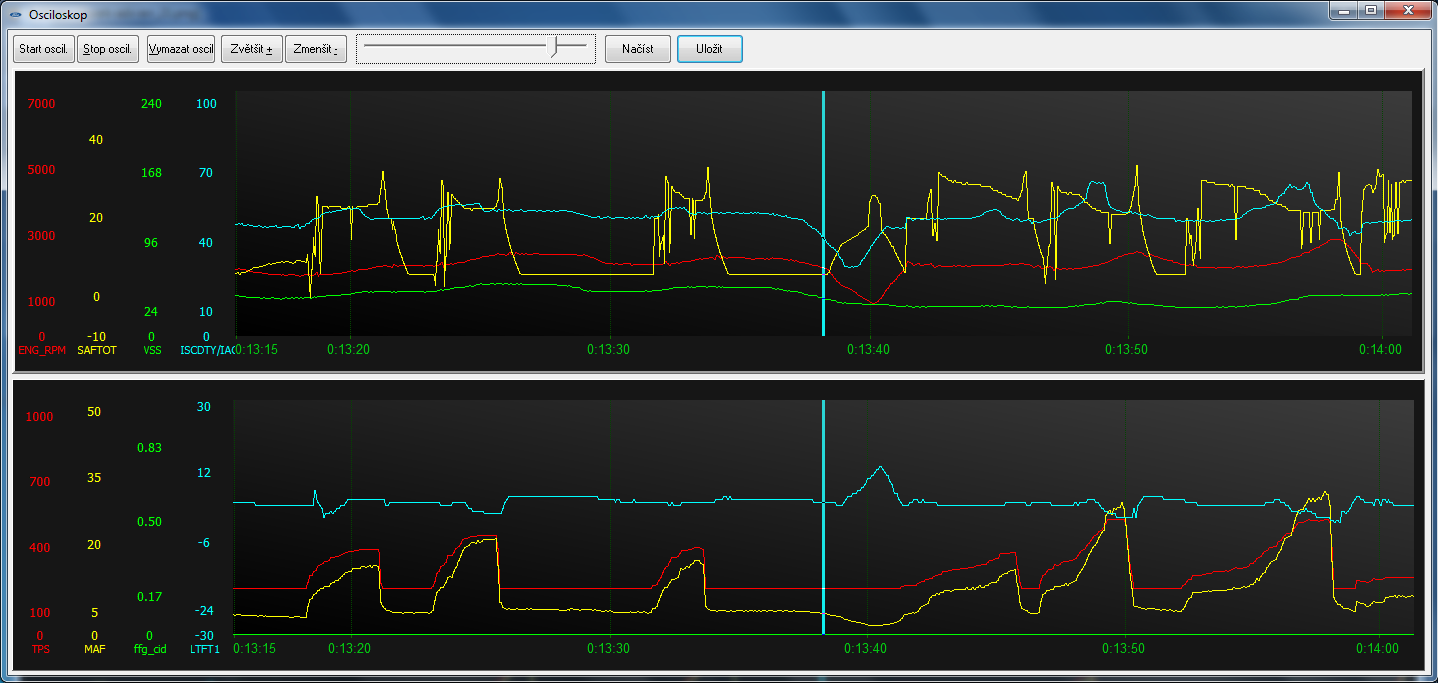This screenshot has width=1438, height=683.
Task: Select the cyan ISCDTY/IAC channel label
Action: pos(206,350)
